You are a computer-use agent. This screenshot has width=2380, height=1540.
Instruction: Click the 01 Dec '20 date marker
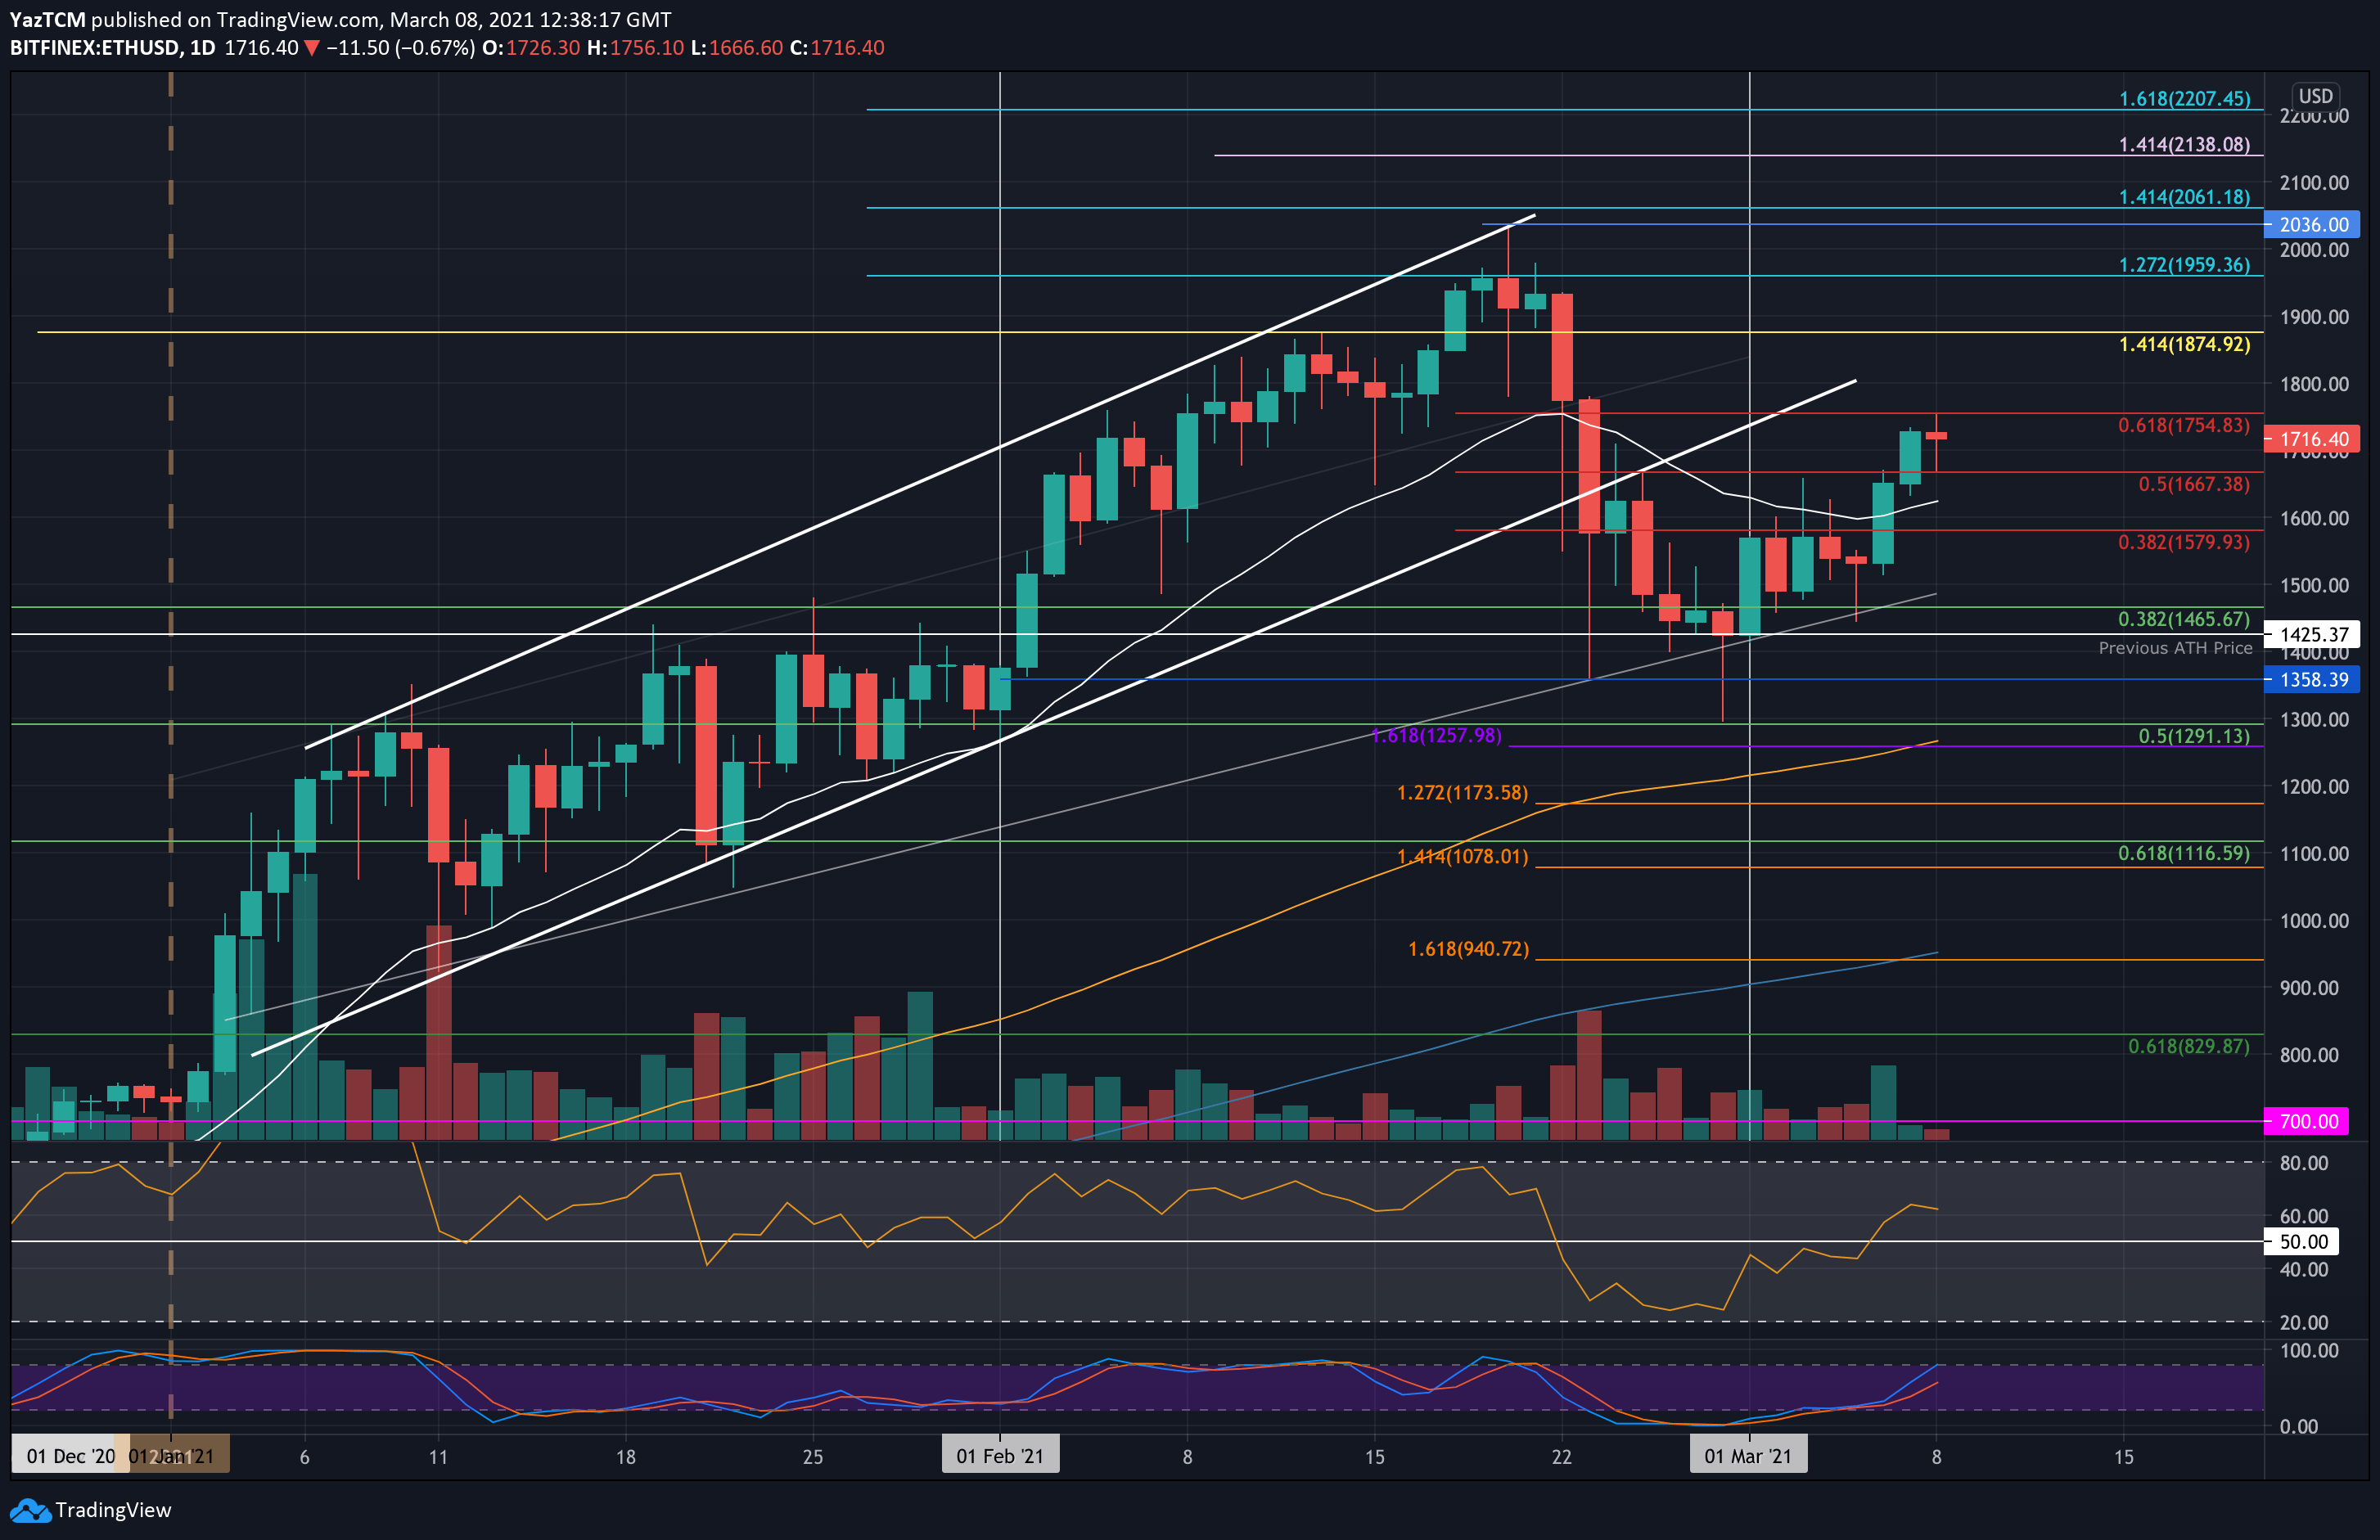pos(70,1456)
